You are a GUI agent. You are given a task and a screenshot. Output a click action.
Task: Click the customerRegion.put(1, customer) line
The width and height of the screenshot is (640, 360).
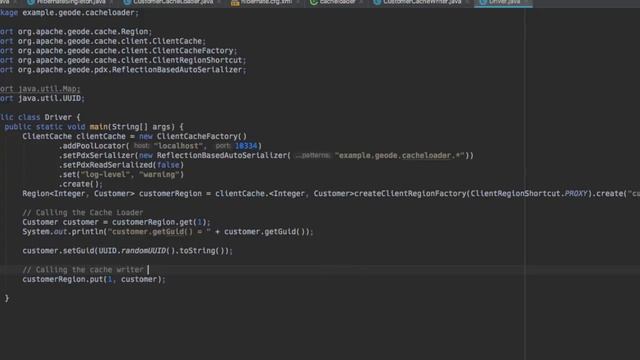click(x=94, y=279)
